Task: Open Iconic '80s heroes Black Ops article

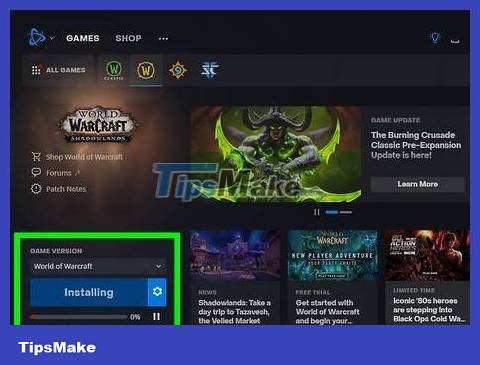Action: 429,310
